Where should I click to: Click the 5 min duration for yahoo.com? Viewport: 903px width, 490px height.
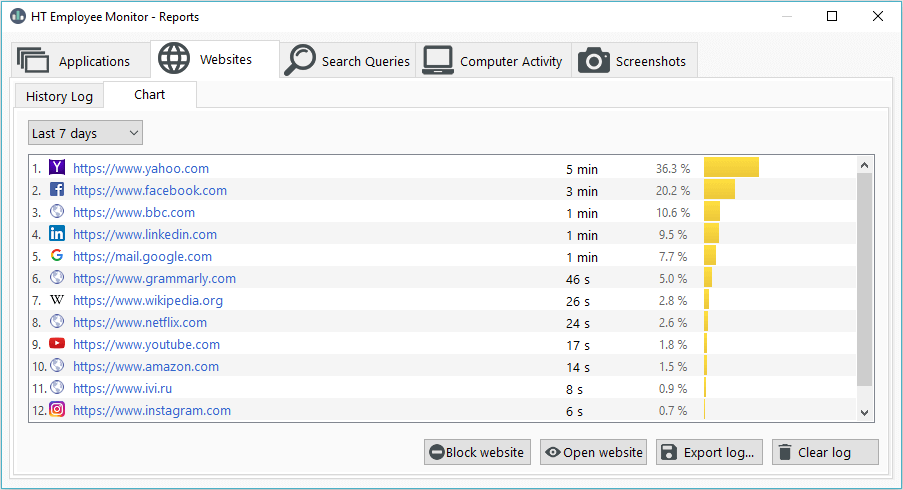[x=582, y=169]
